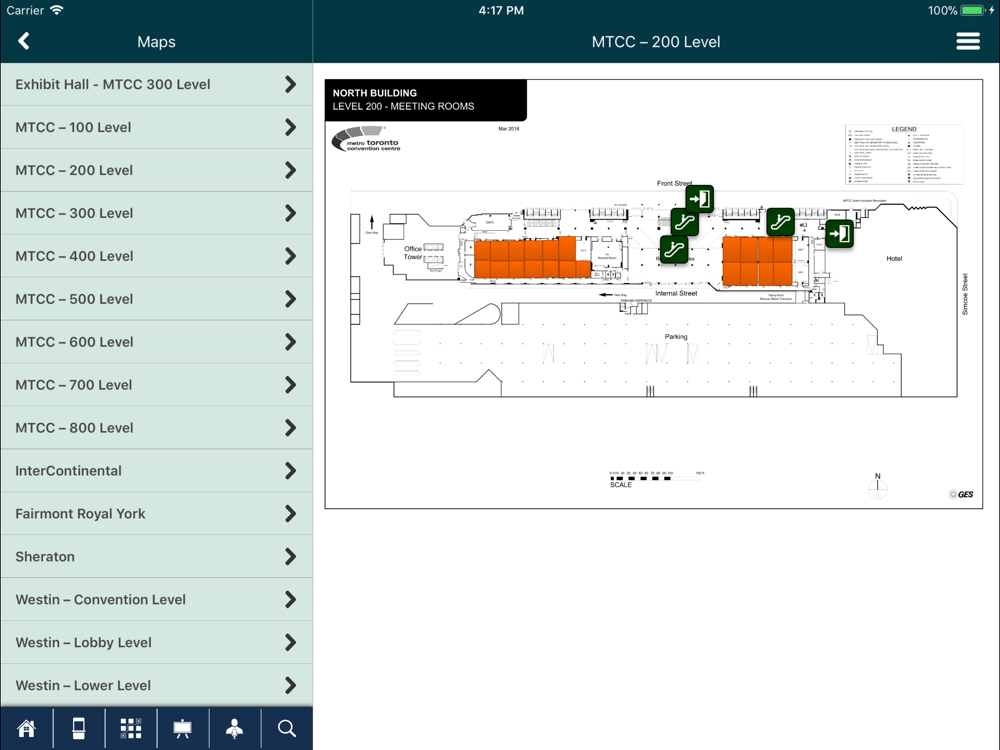Expand the Exhibit Hall - MTCC 300 Level chevron
1000x750 pixels.
(290, 84)
